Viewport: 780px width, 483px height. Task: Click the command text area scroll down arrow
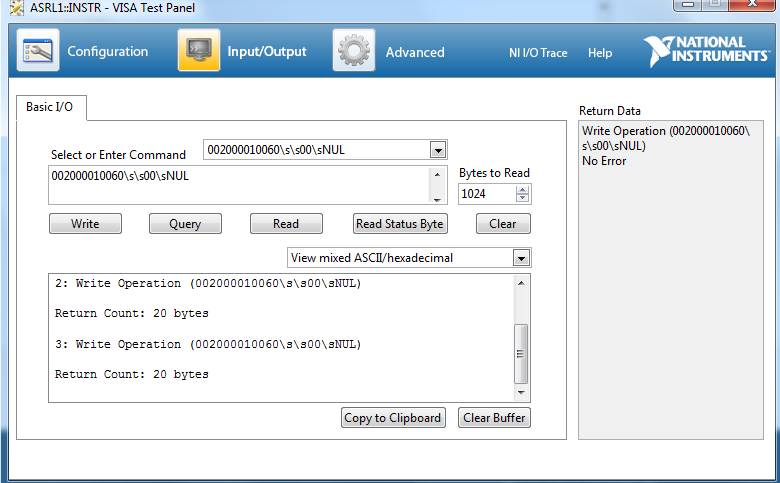[x=437, y=199]
